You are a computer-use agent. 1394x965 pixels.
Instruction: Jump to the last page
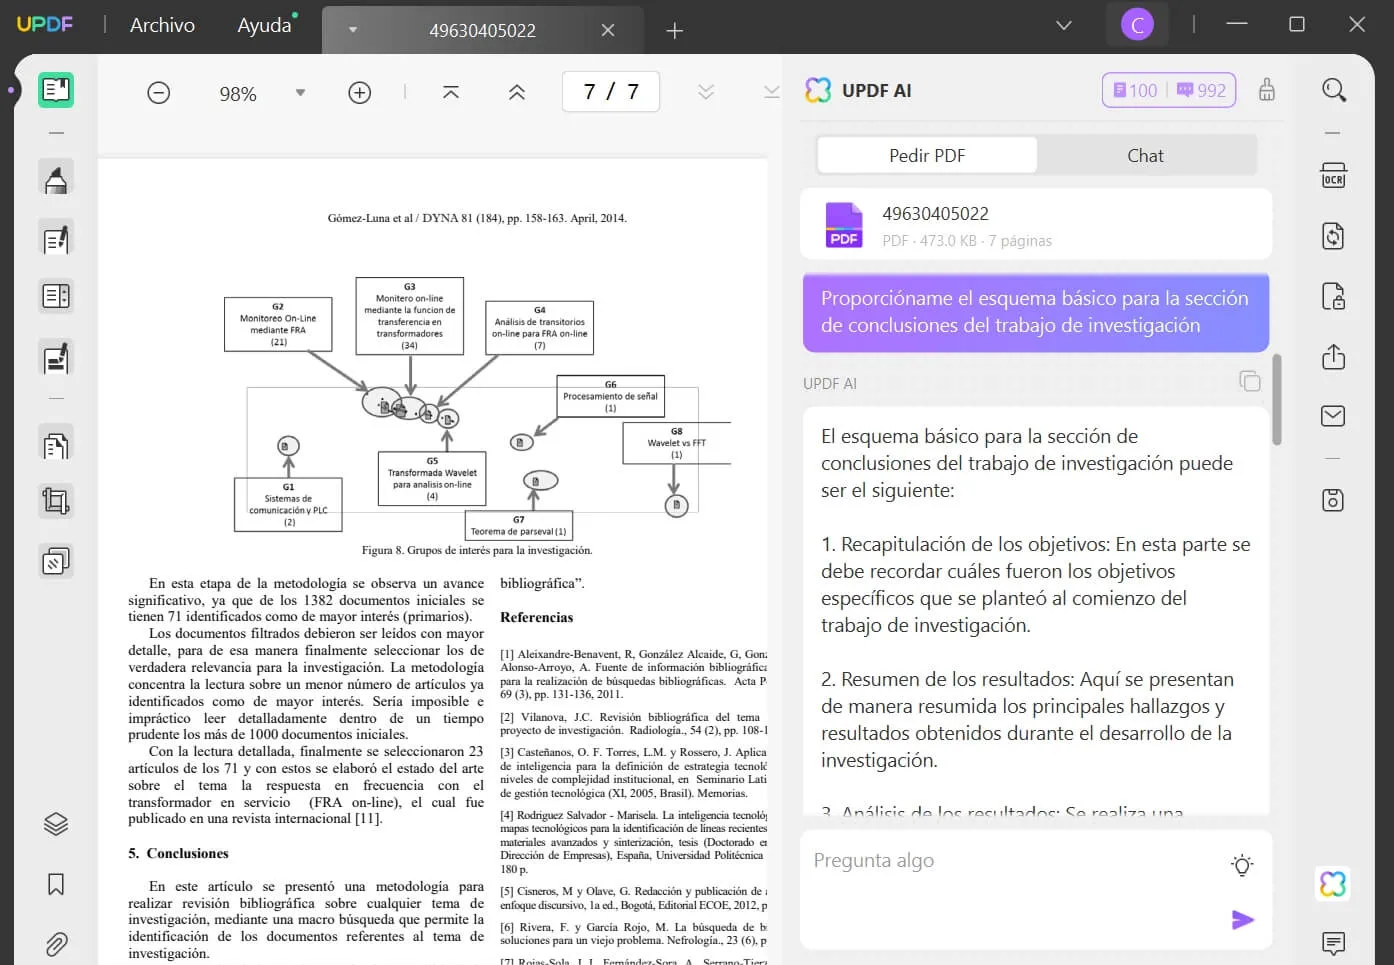tap(771, 92)
